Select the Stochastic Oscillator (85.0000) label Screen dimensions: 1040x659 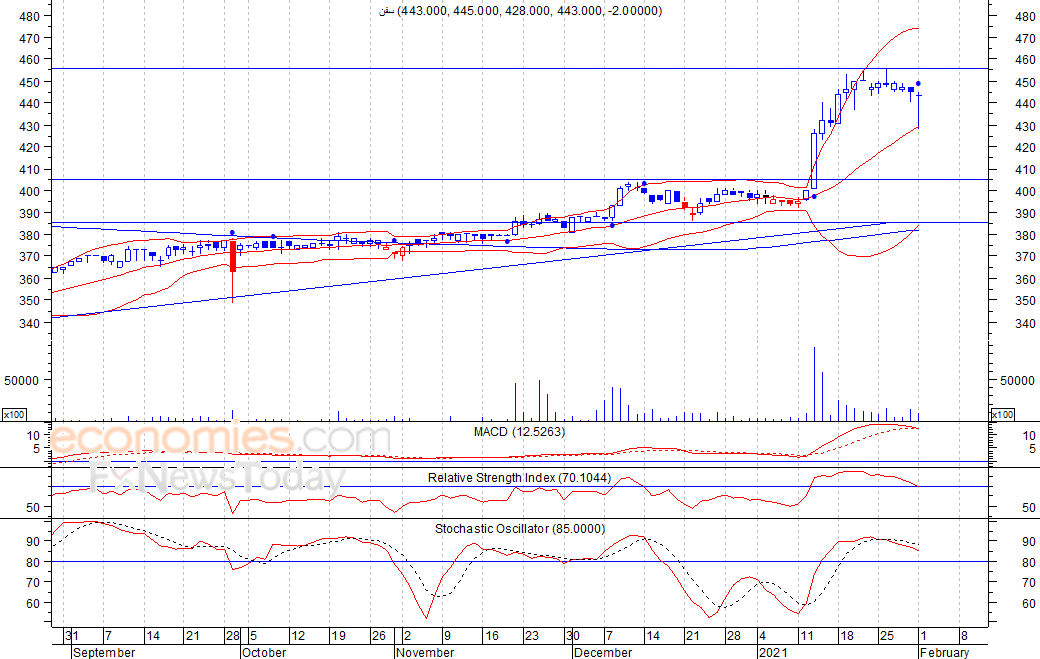tap(520, 528)
